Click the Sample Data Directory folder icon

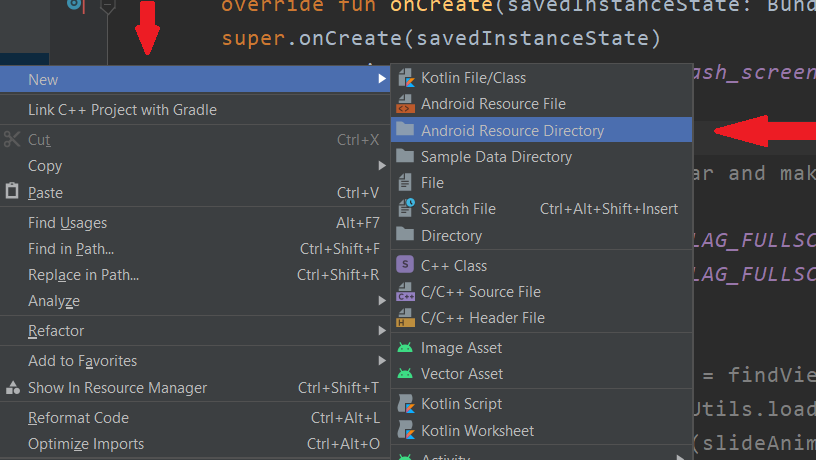405,157
